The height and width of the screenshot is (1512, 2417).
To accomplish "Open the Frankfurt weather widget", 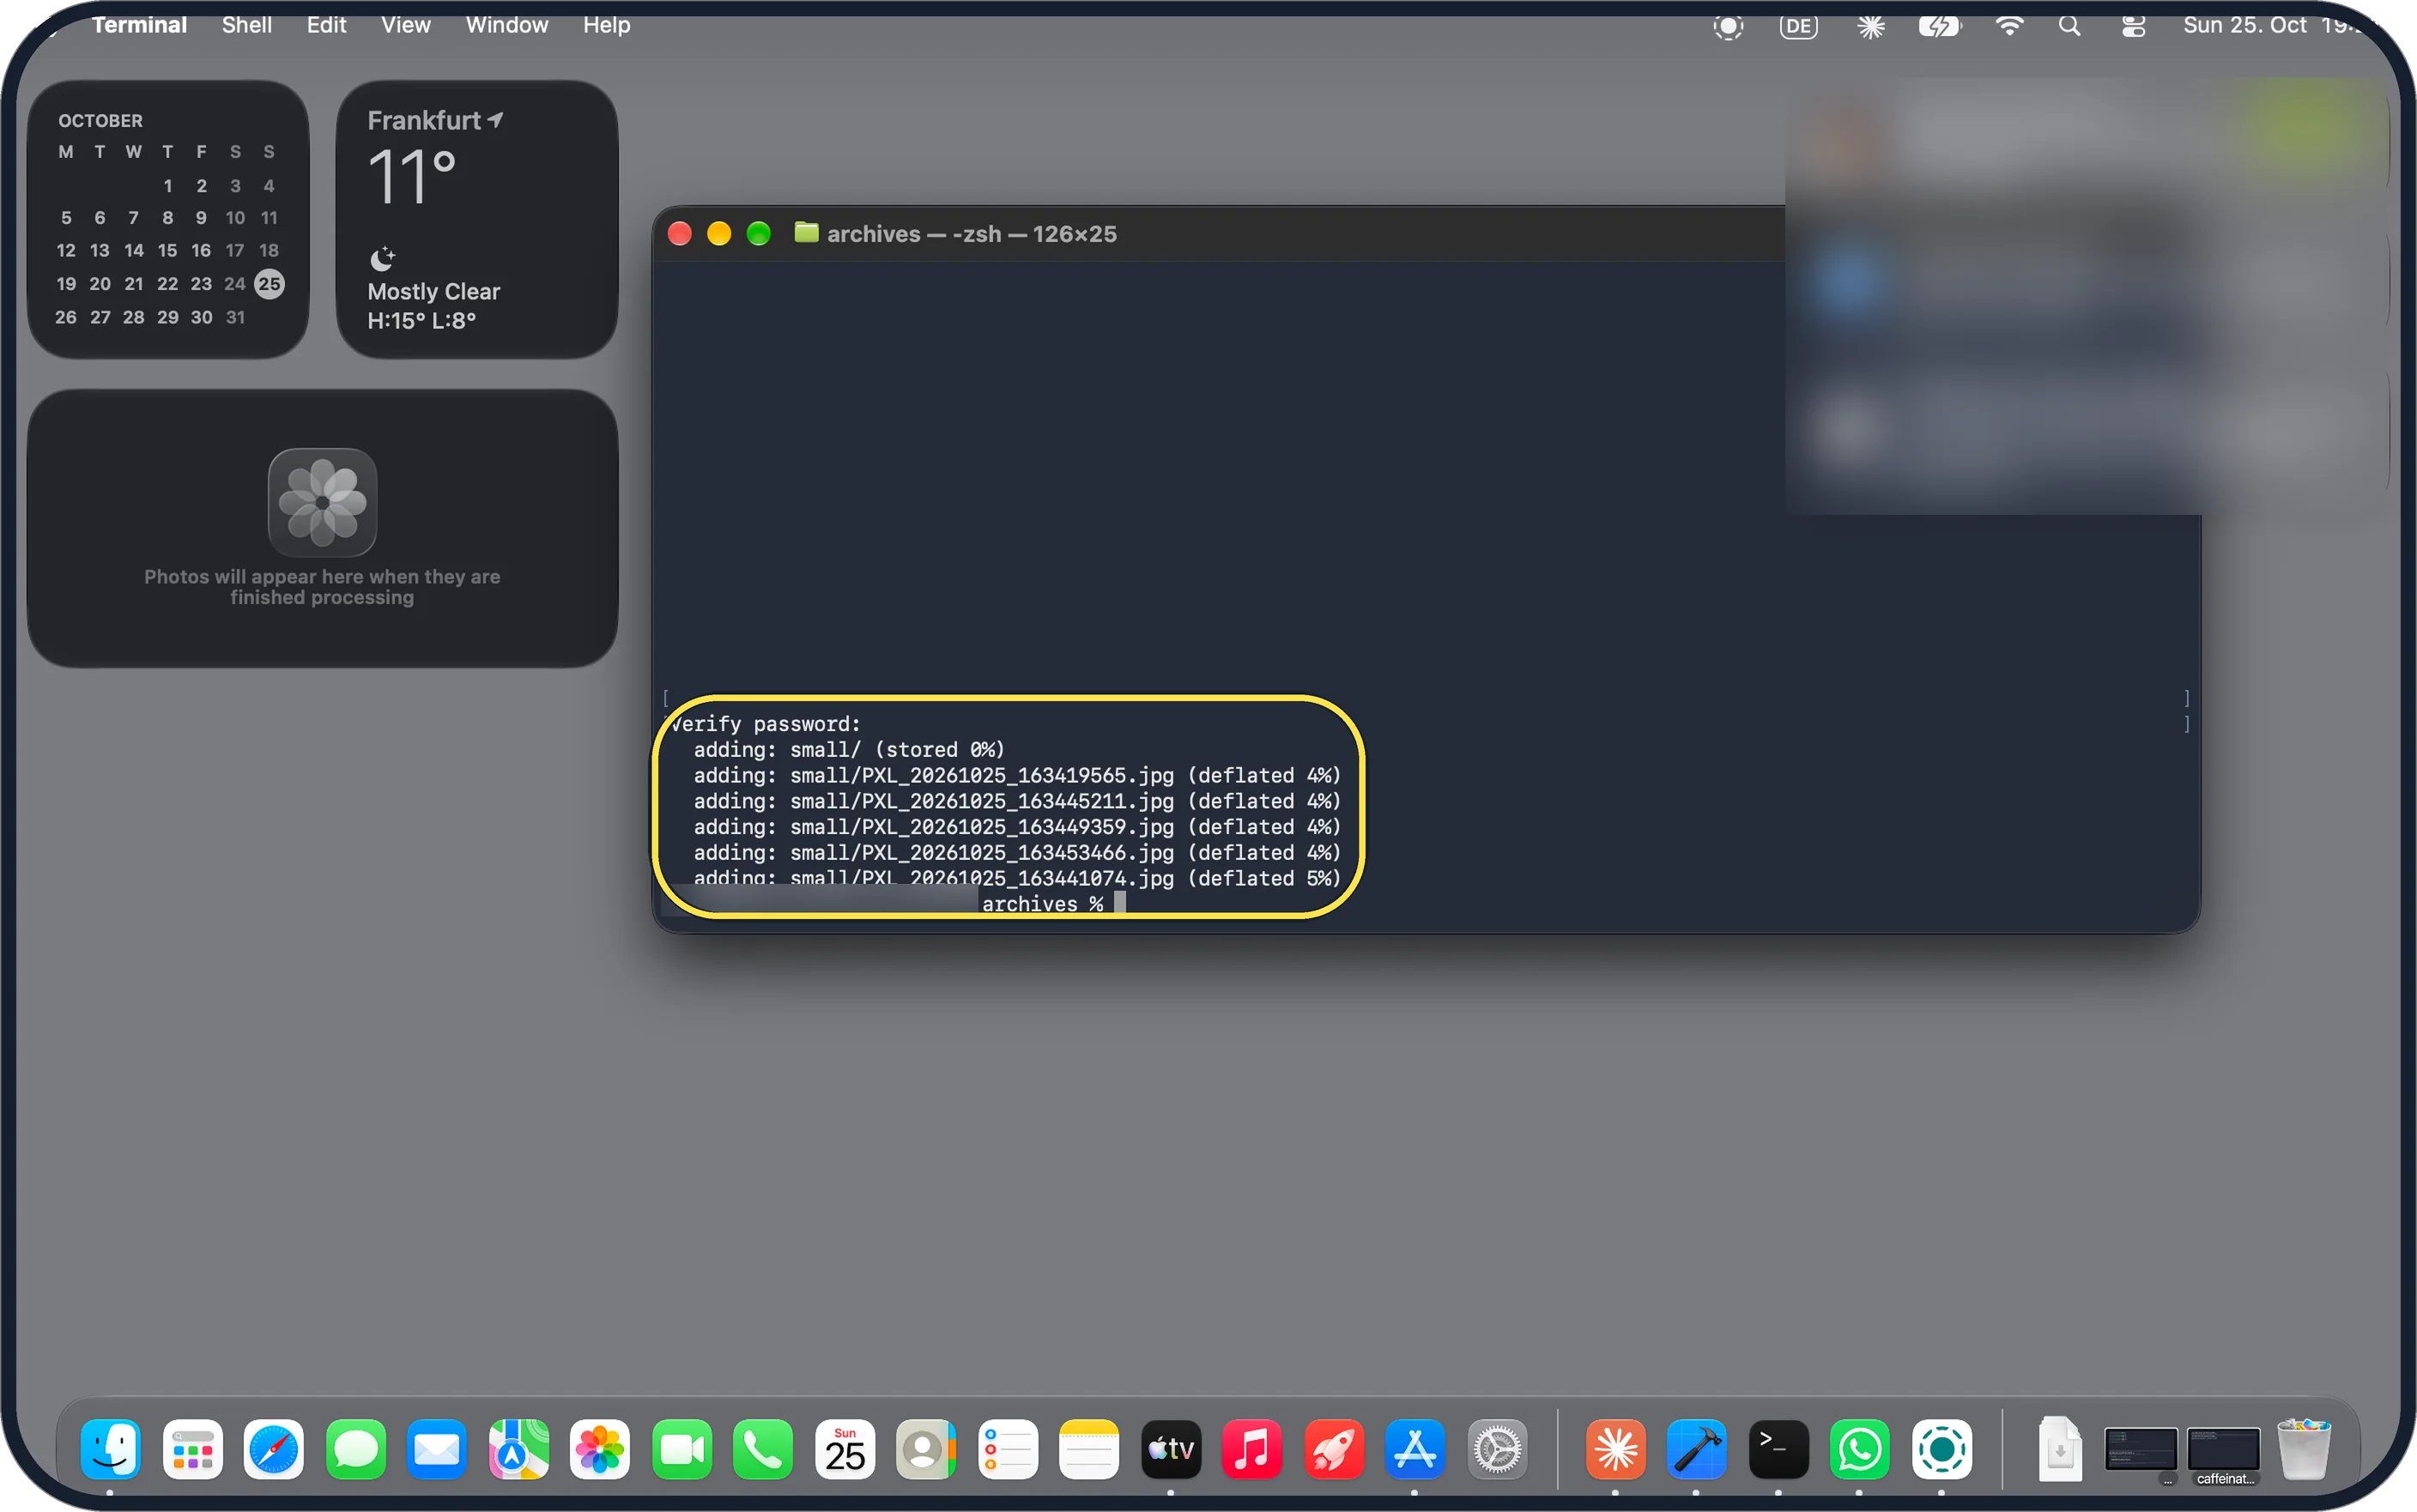I will click(x=476, y=219).
